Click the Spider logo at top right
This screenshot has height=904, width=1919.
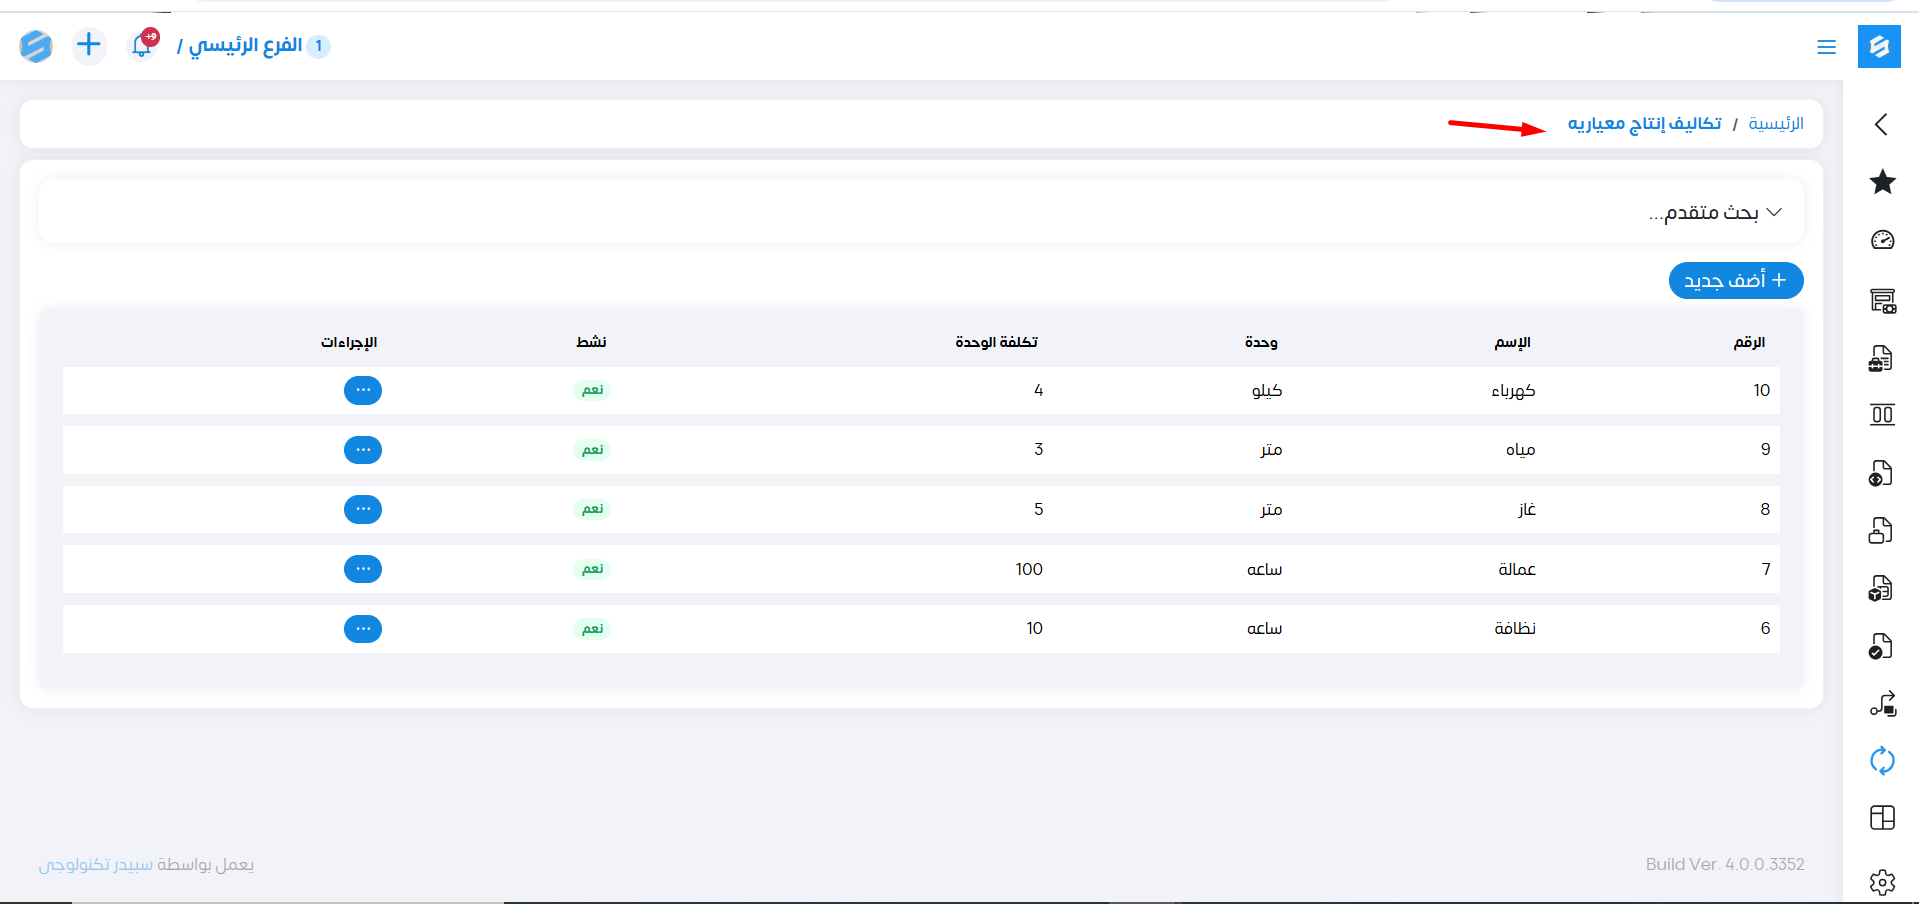[x=1879, y=47]
